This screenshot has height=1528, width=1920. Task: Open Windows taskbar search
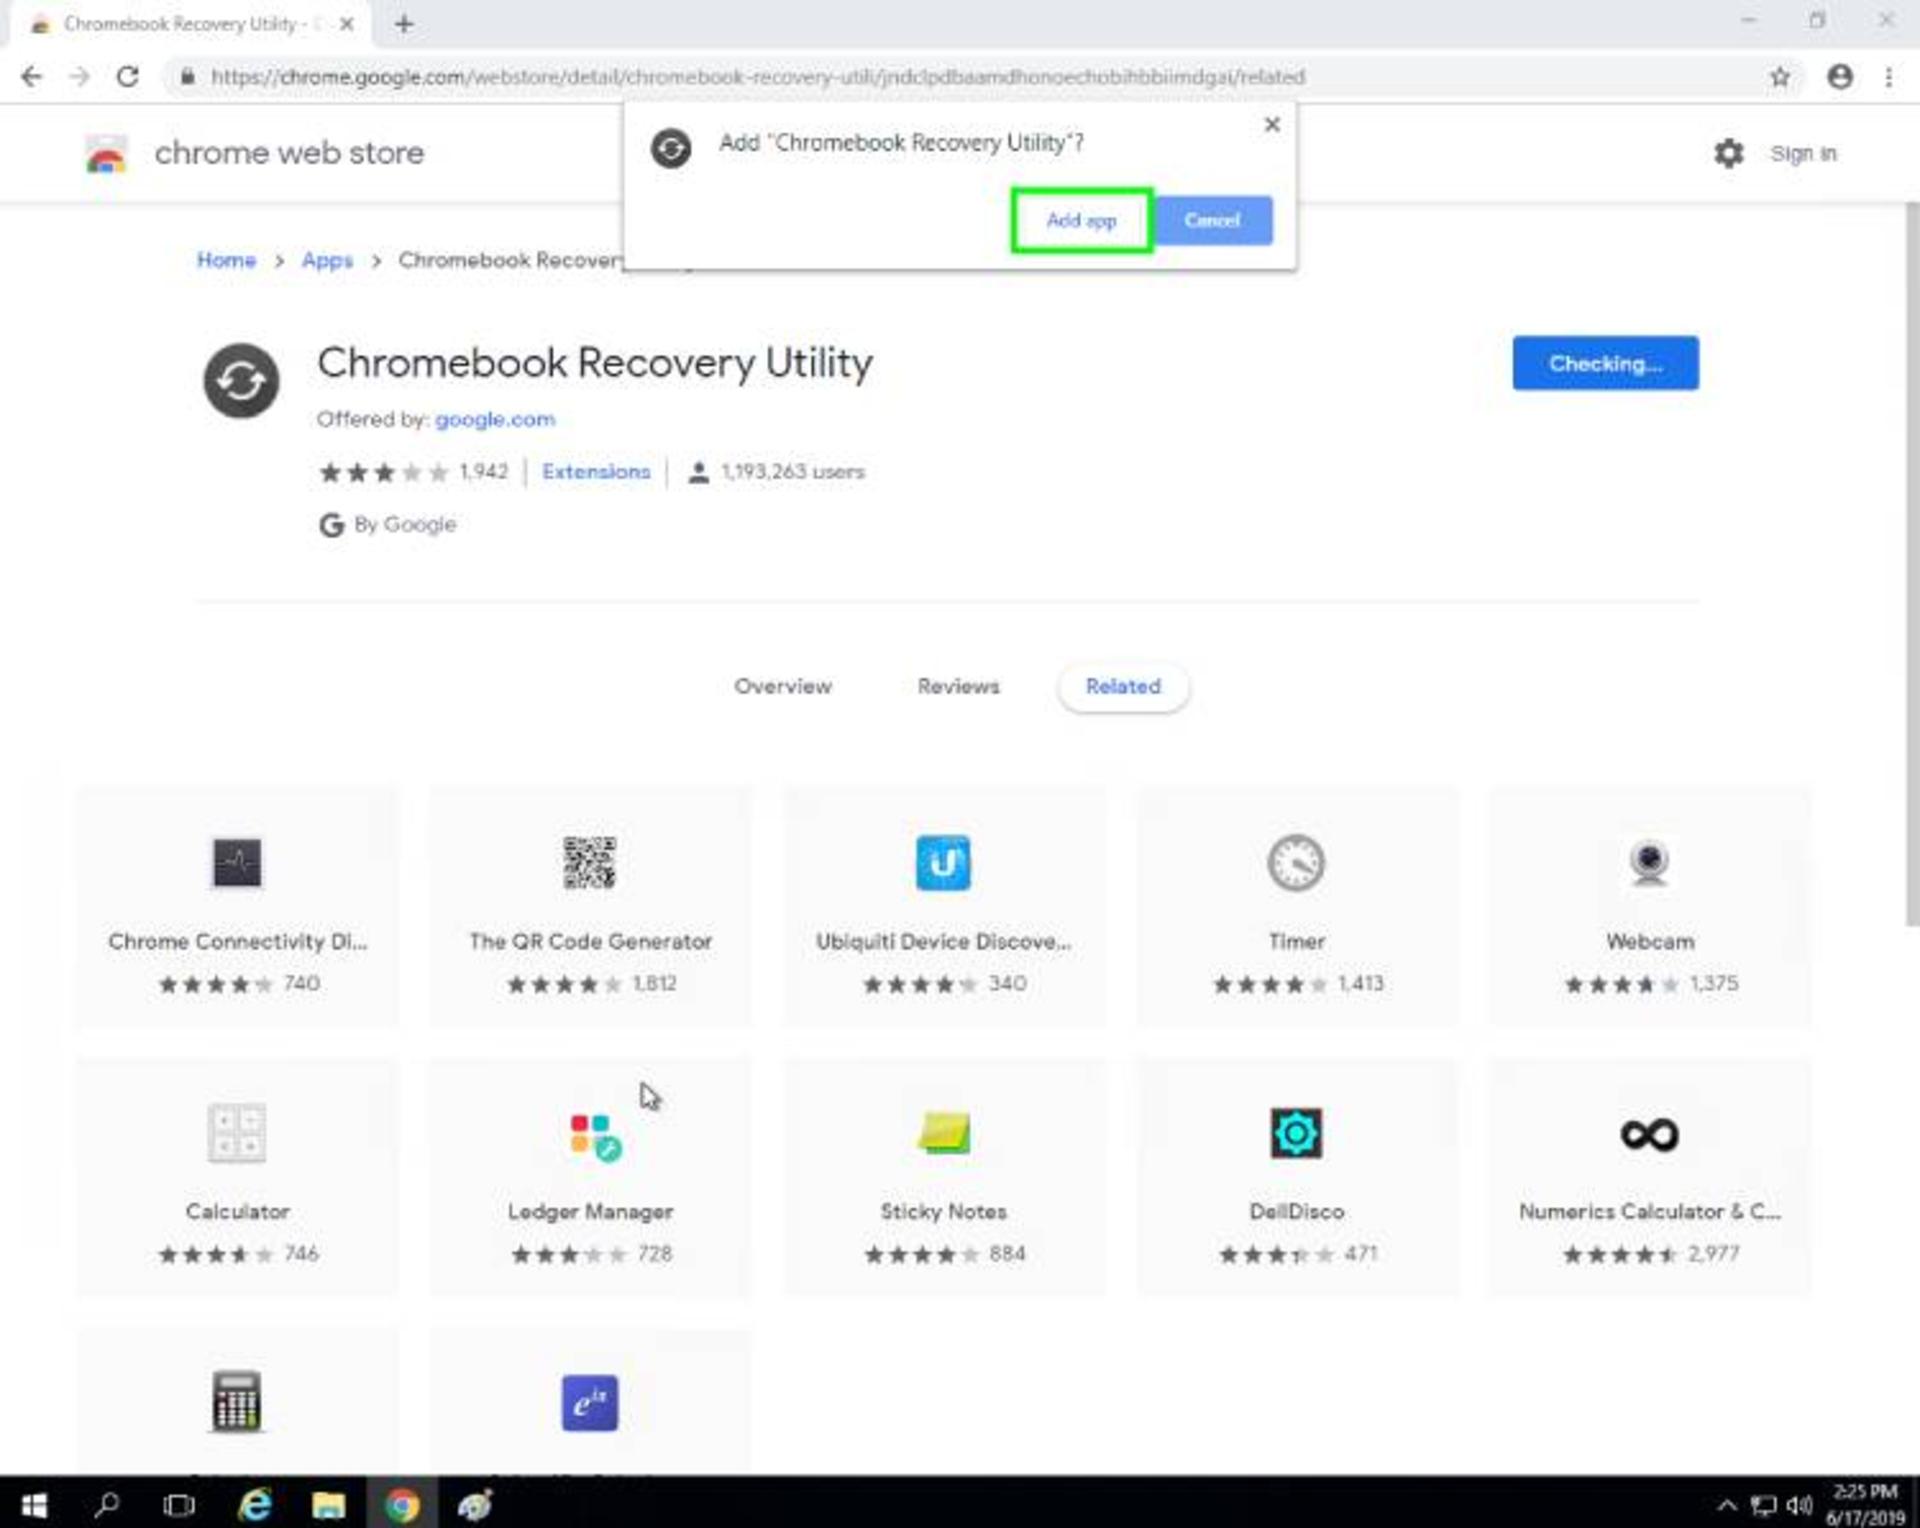(x=106, y=1504)
